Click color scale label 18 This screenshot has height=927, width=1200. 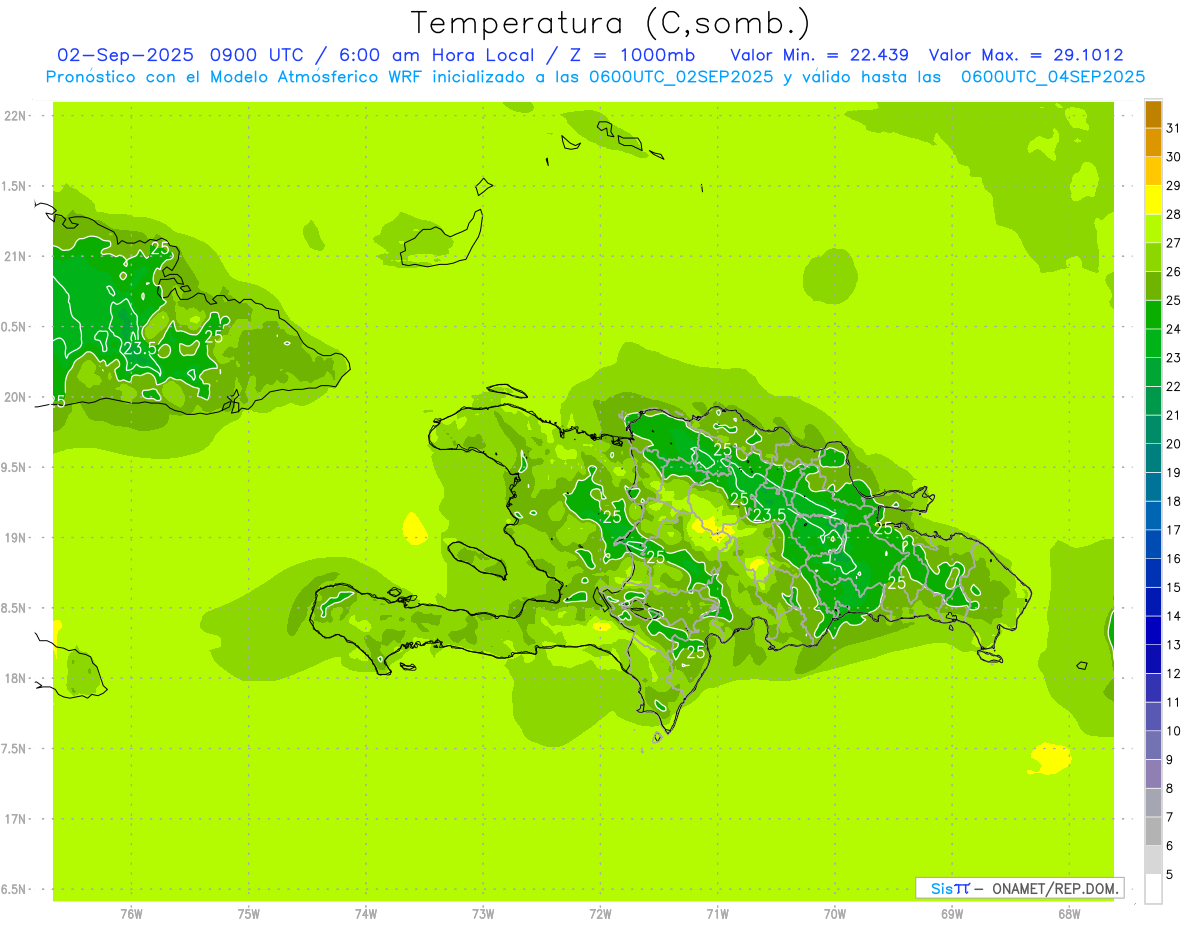tap(1173, 501)
